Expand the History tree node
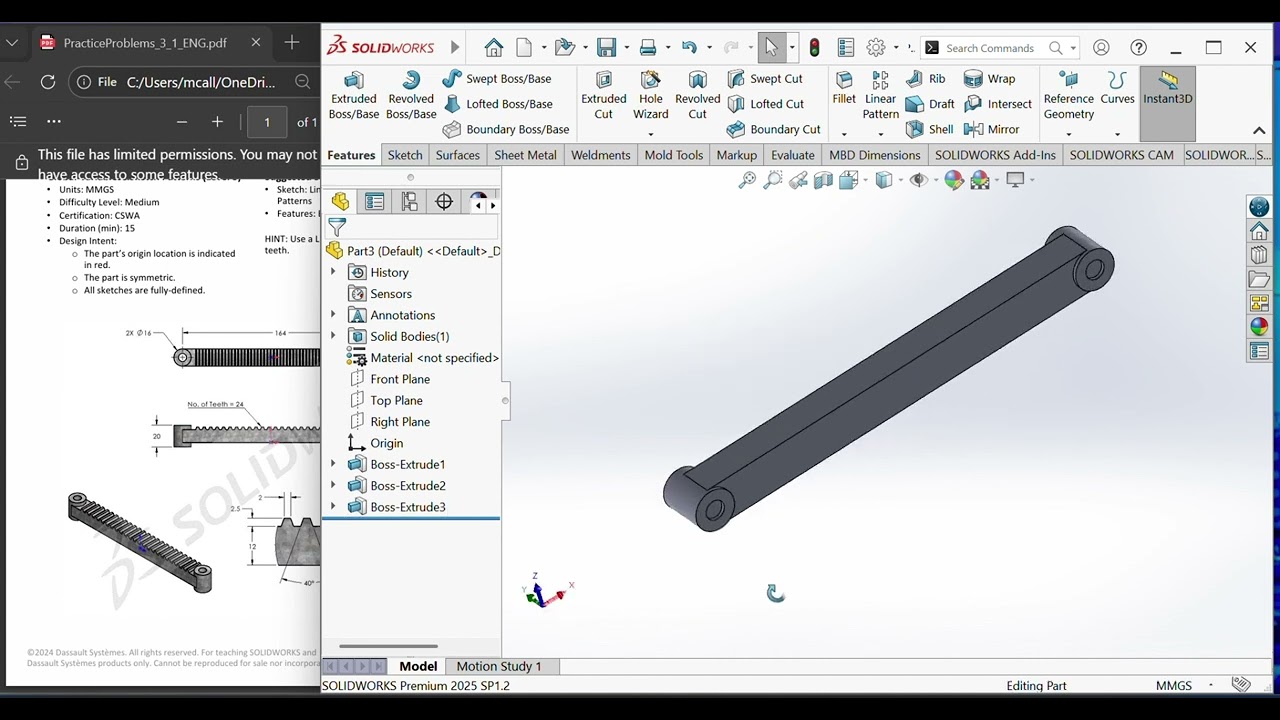 pos(333,272)
